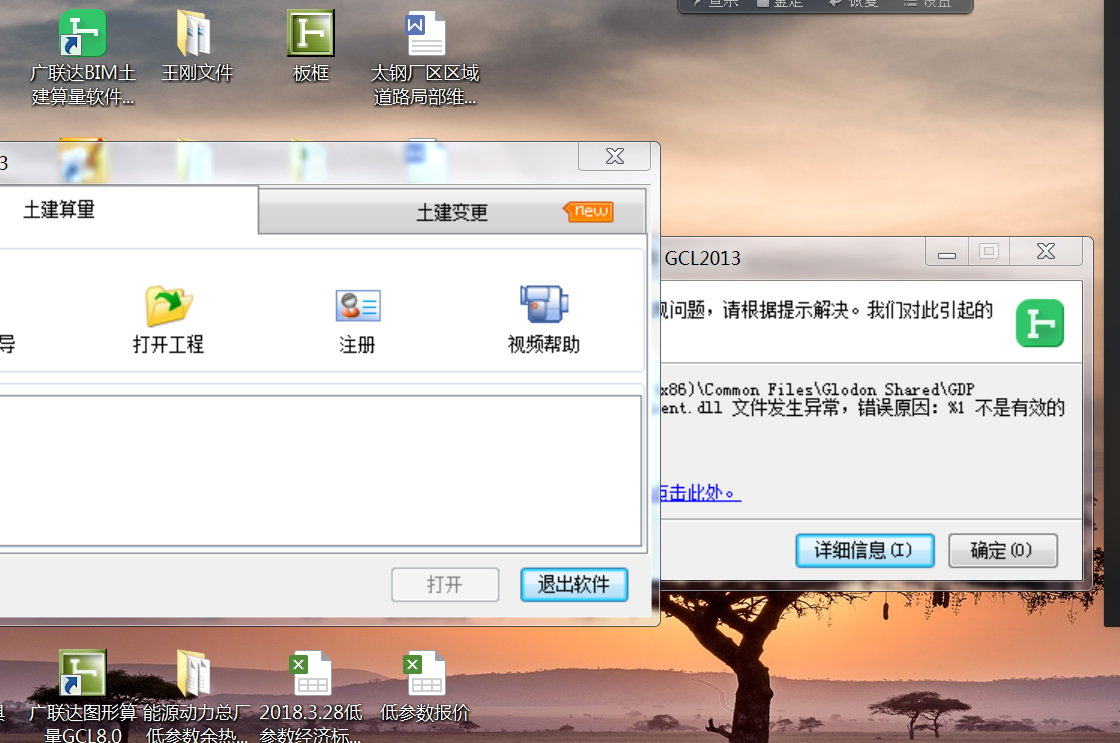Click the 详细信息(I) button
The width and height of the screenshot is (1120, 743).
click(865, 550)
